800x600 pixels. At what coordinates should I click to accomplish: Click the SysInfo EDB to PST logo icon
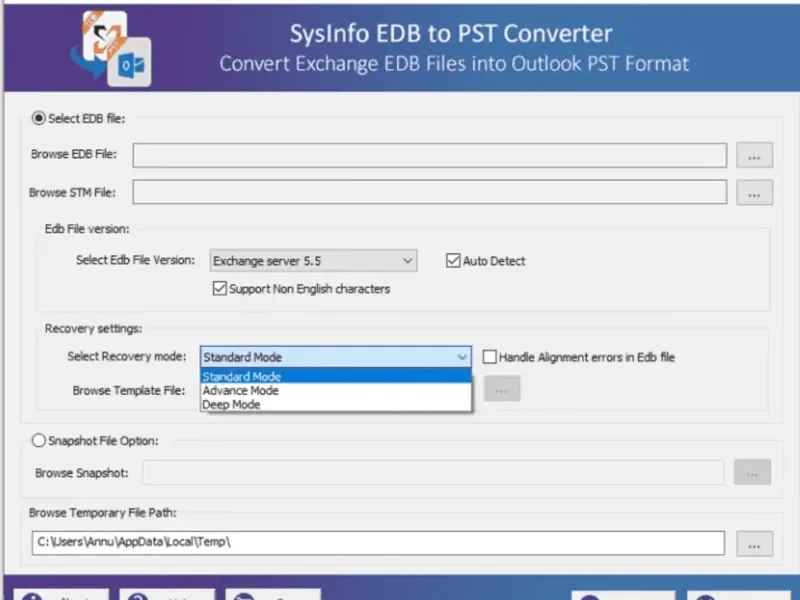pos(111,48)
